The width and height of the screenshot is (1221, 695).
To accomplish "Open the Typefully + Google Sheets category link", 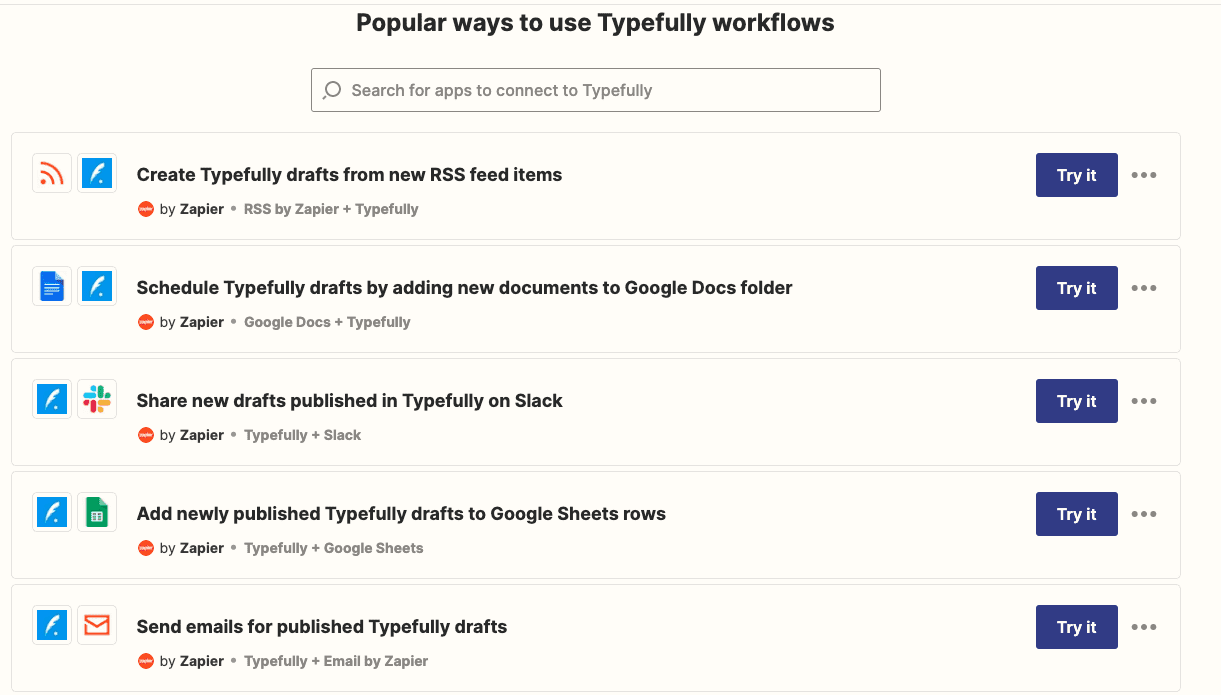I will pyautogui.click(x=333, y=548).
